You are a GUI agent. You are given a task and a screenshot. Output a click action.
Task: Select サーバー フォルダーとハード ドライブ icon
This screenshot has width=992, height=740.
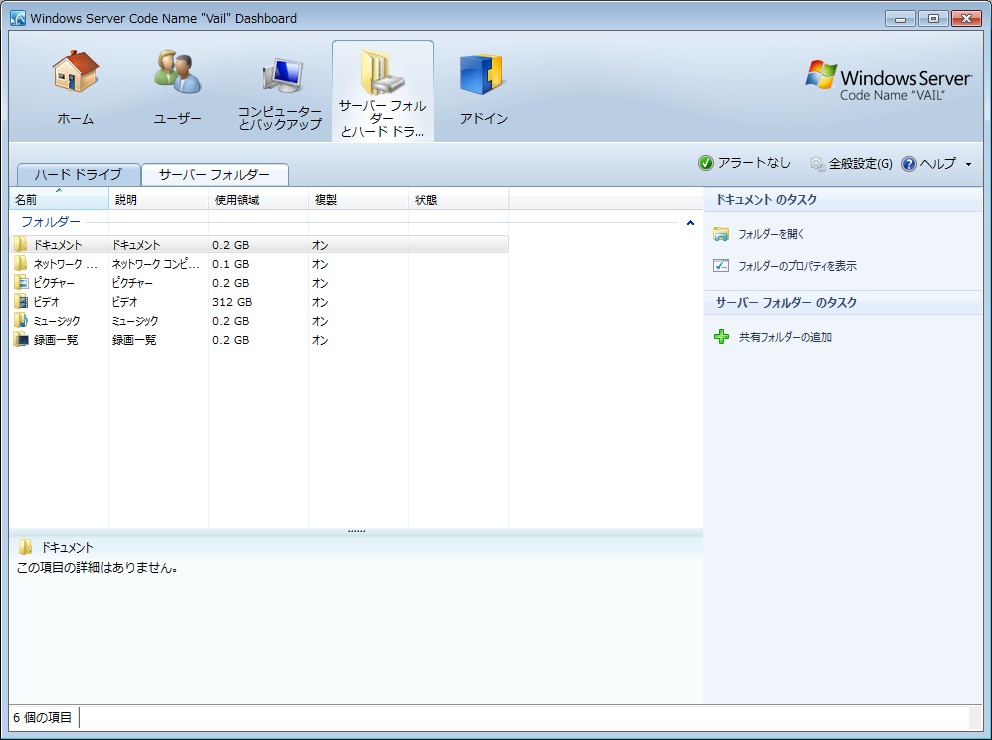click(382, 72)
